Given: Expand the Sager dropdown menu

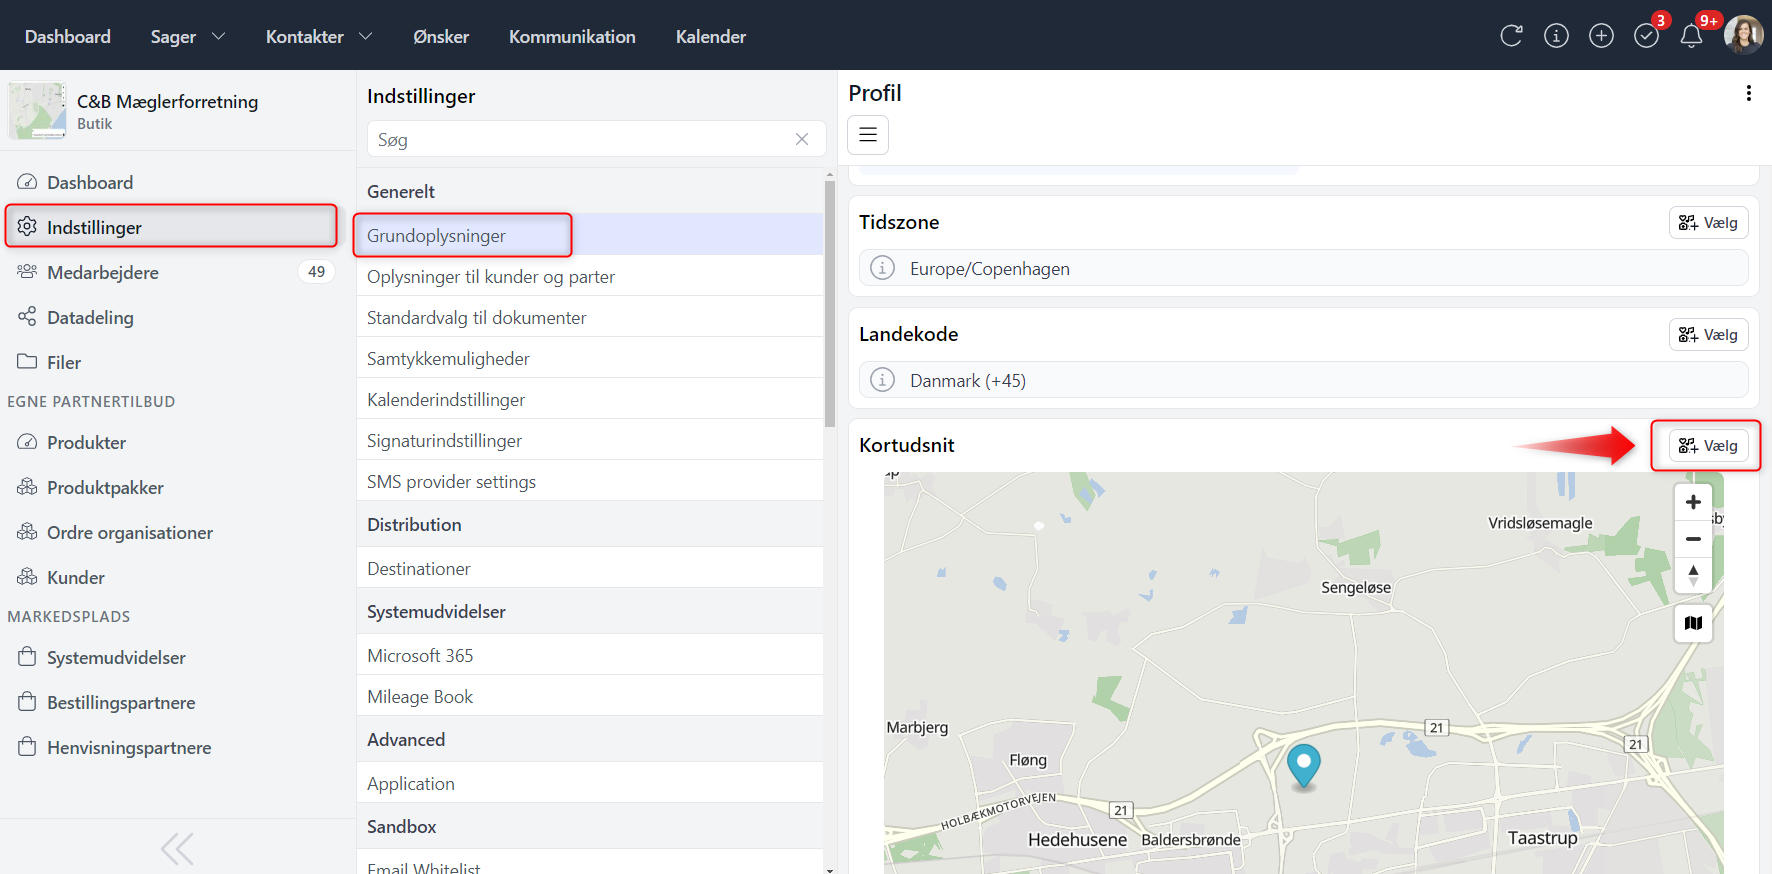Looking at the screenshot, I should tap(188, 37).
